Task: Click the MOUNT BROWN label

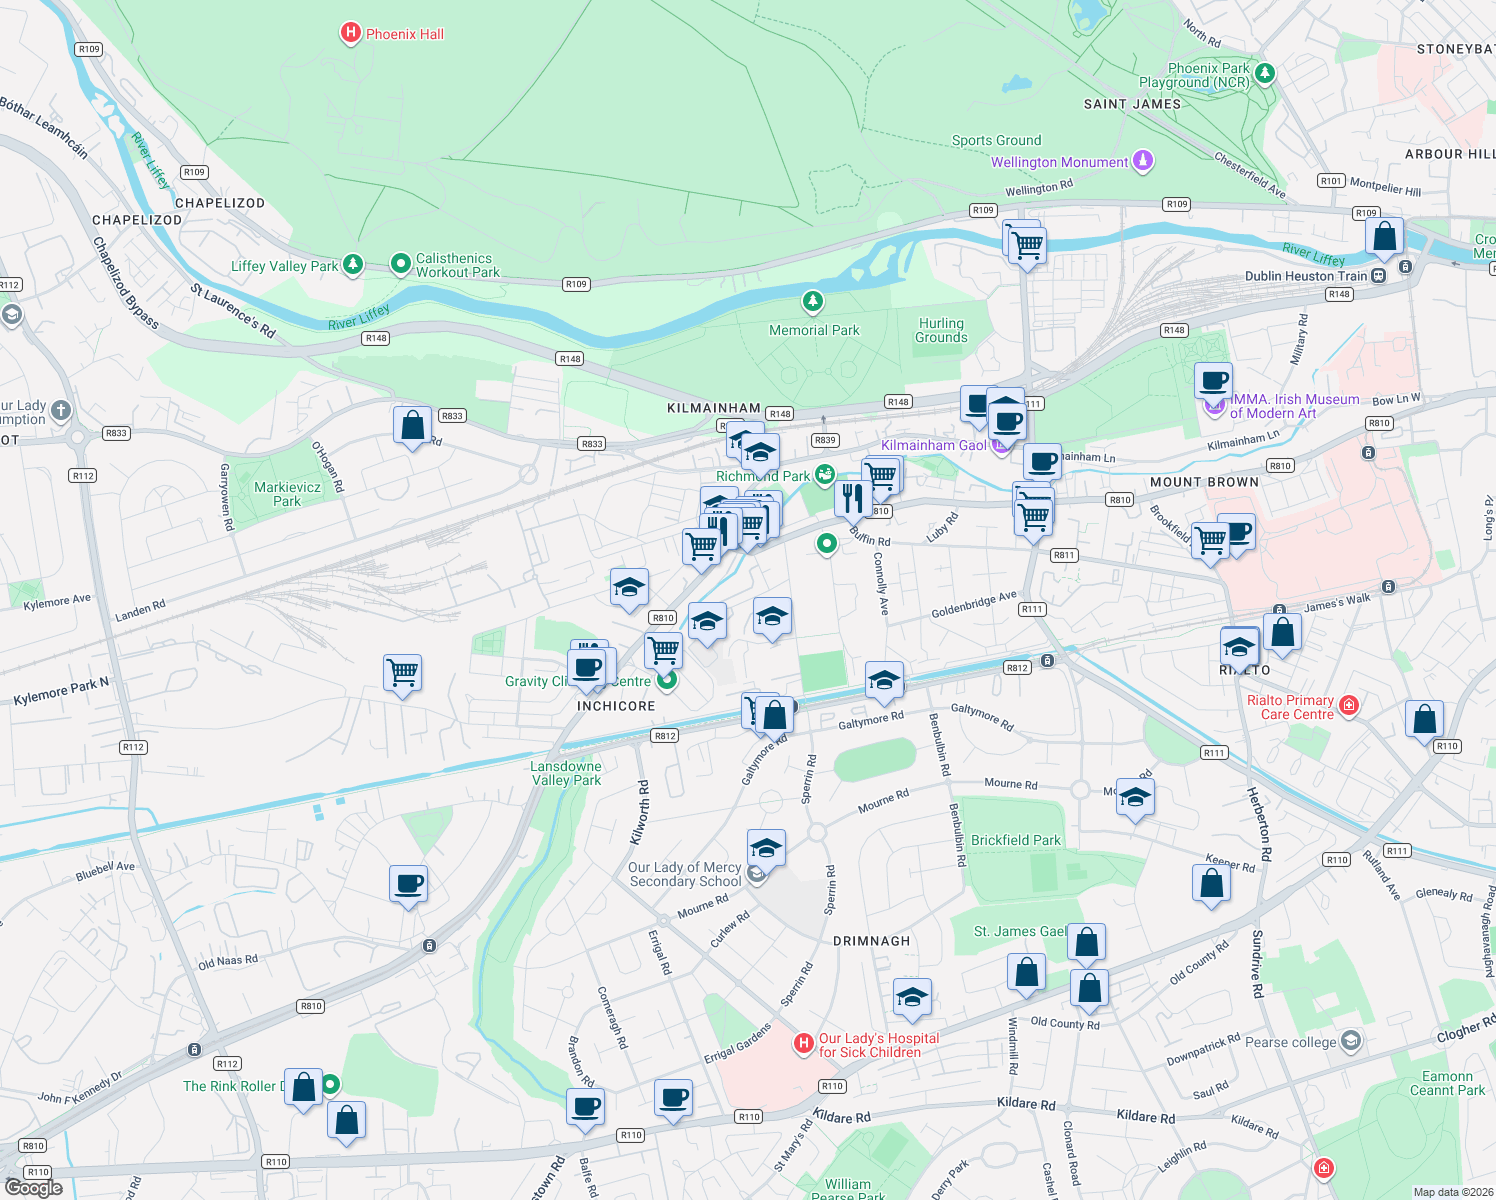Action: (x=1204, y=482)
